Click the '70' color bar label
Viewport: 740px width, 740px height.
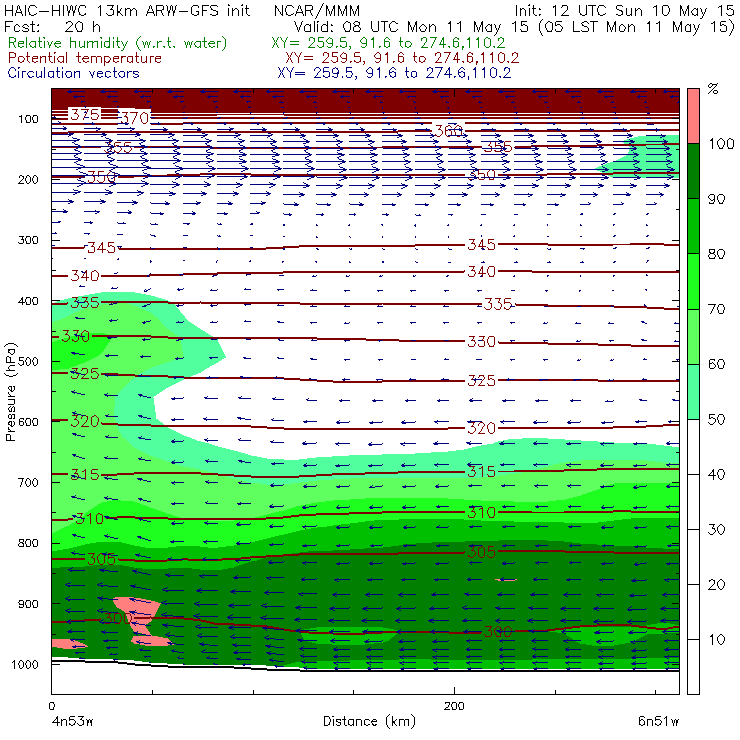point(716,309)
